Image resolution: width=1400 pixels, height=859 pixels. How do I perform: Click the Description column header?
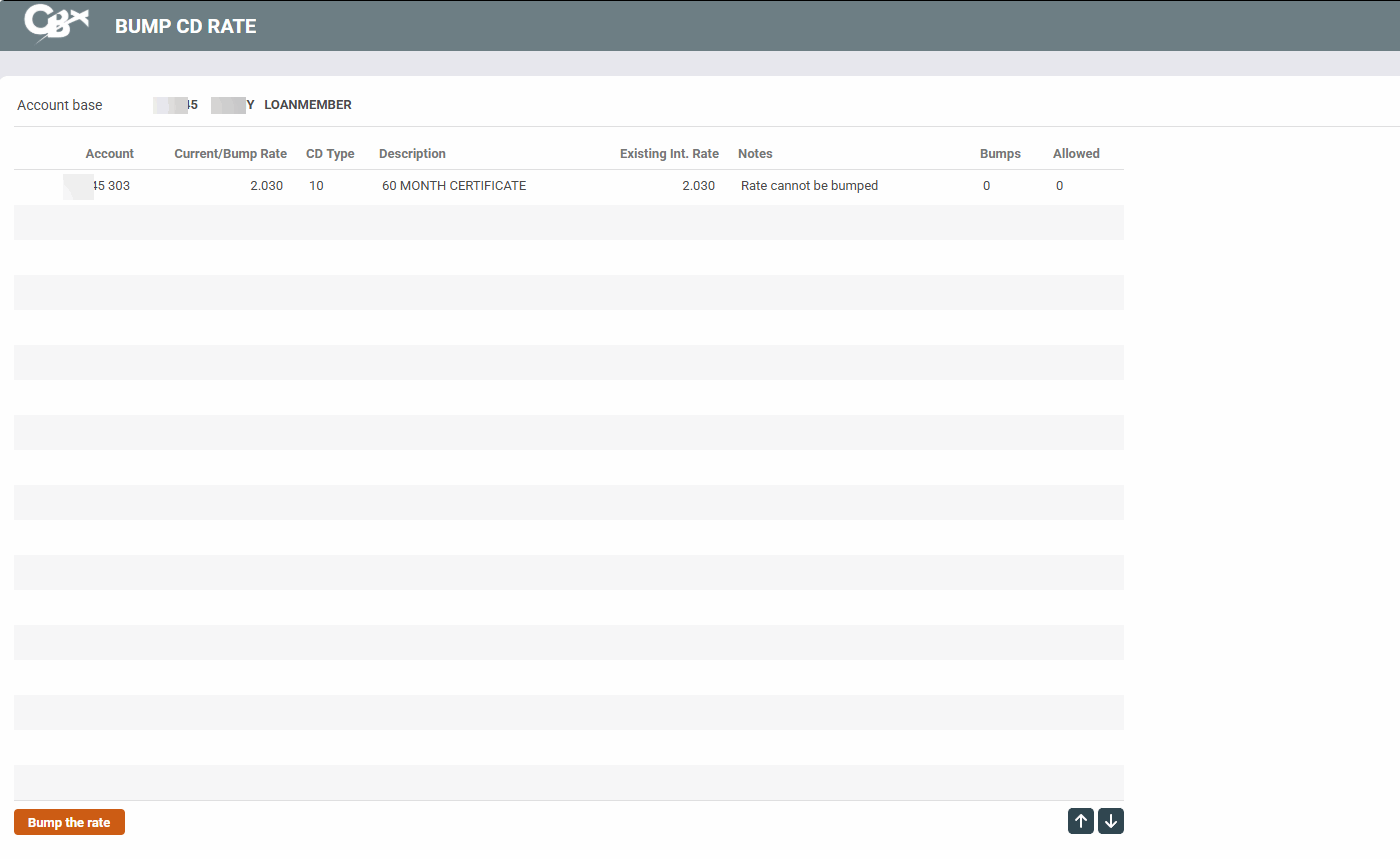(x=412, y=154)
